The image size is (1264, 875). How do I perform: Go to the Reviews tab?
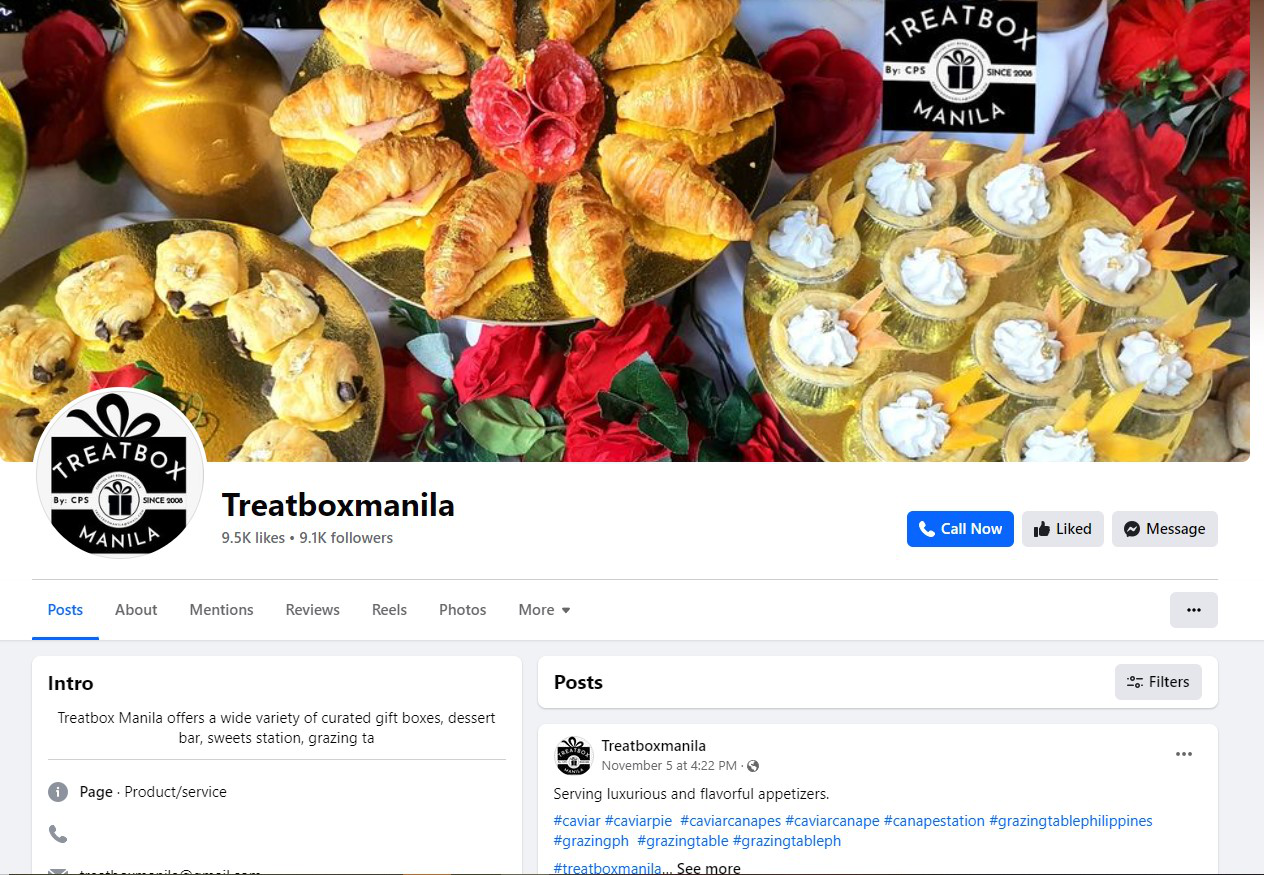tap(312, 610)
